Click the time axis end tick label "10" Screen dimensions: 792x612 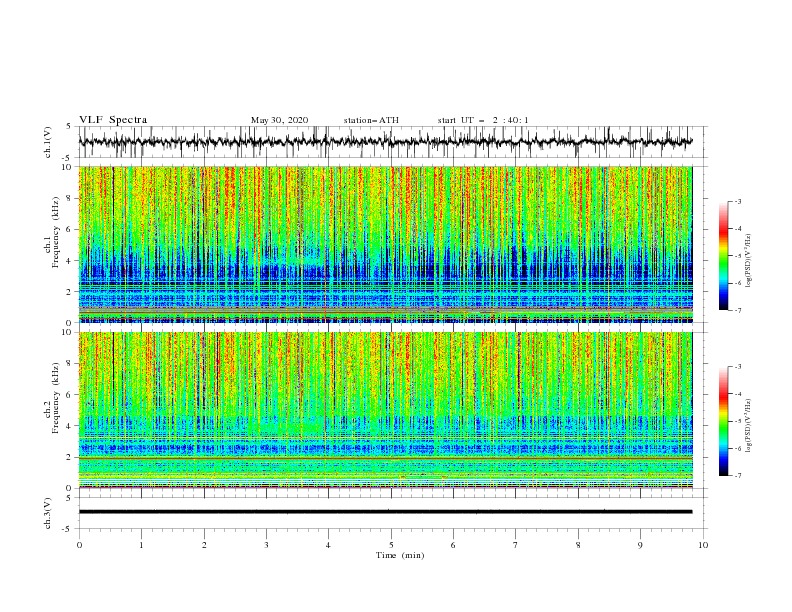[703, 545]
